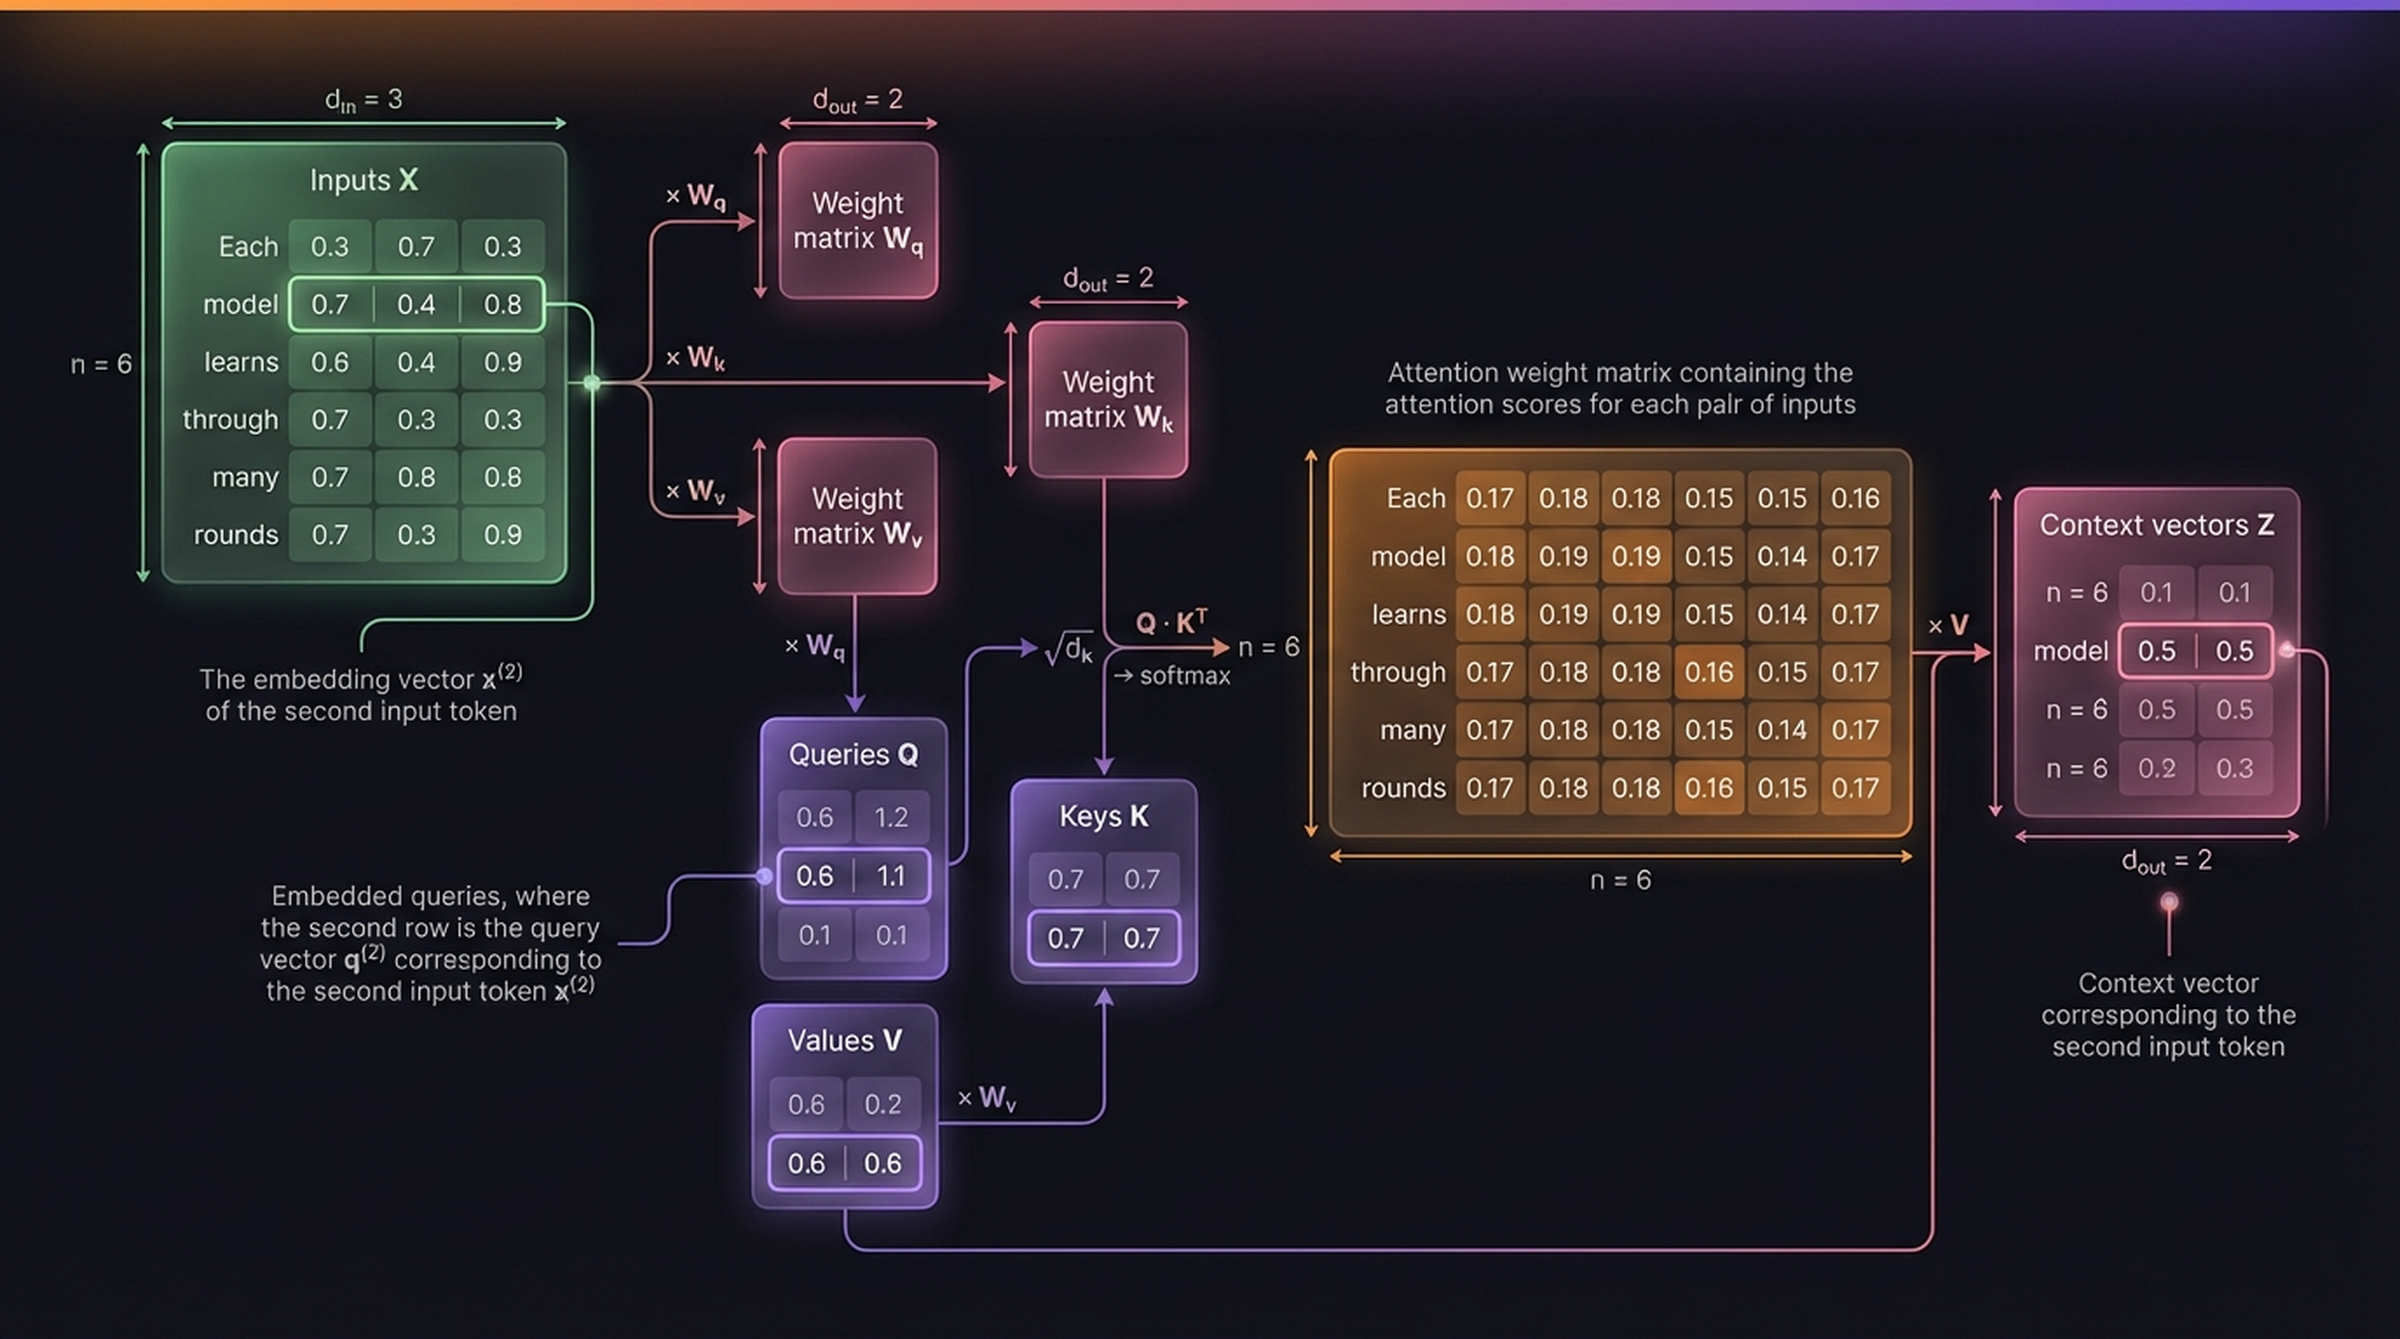
Task: Click the Context vectors Z panel
Action: 2155,525
